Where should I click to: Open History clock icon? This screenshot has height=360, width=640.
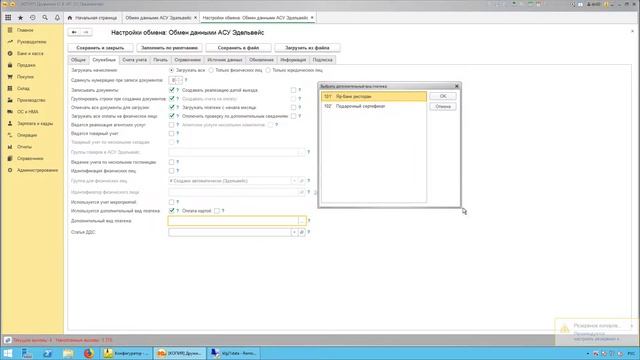click(x=33, y=18)
